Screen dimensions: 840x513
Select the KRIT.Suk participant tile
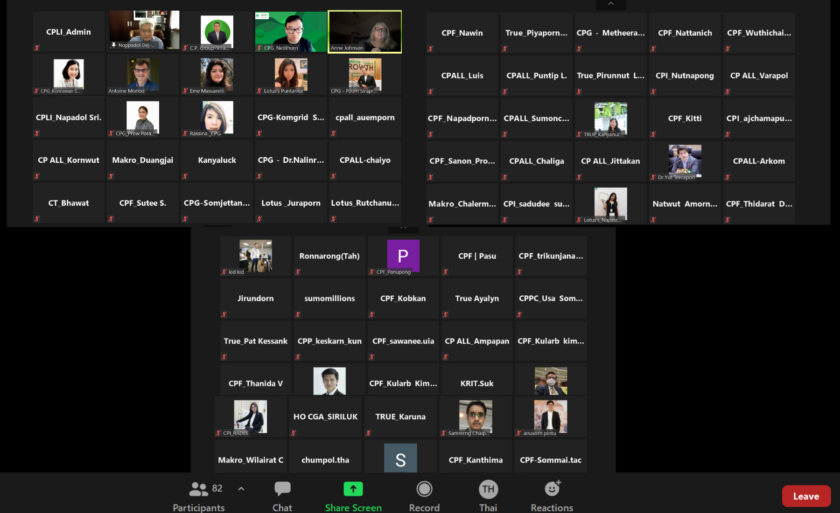tap(476, 382)
